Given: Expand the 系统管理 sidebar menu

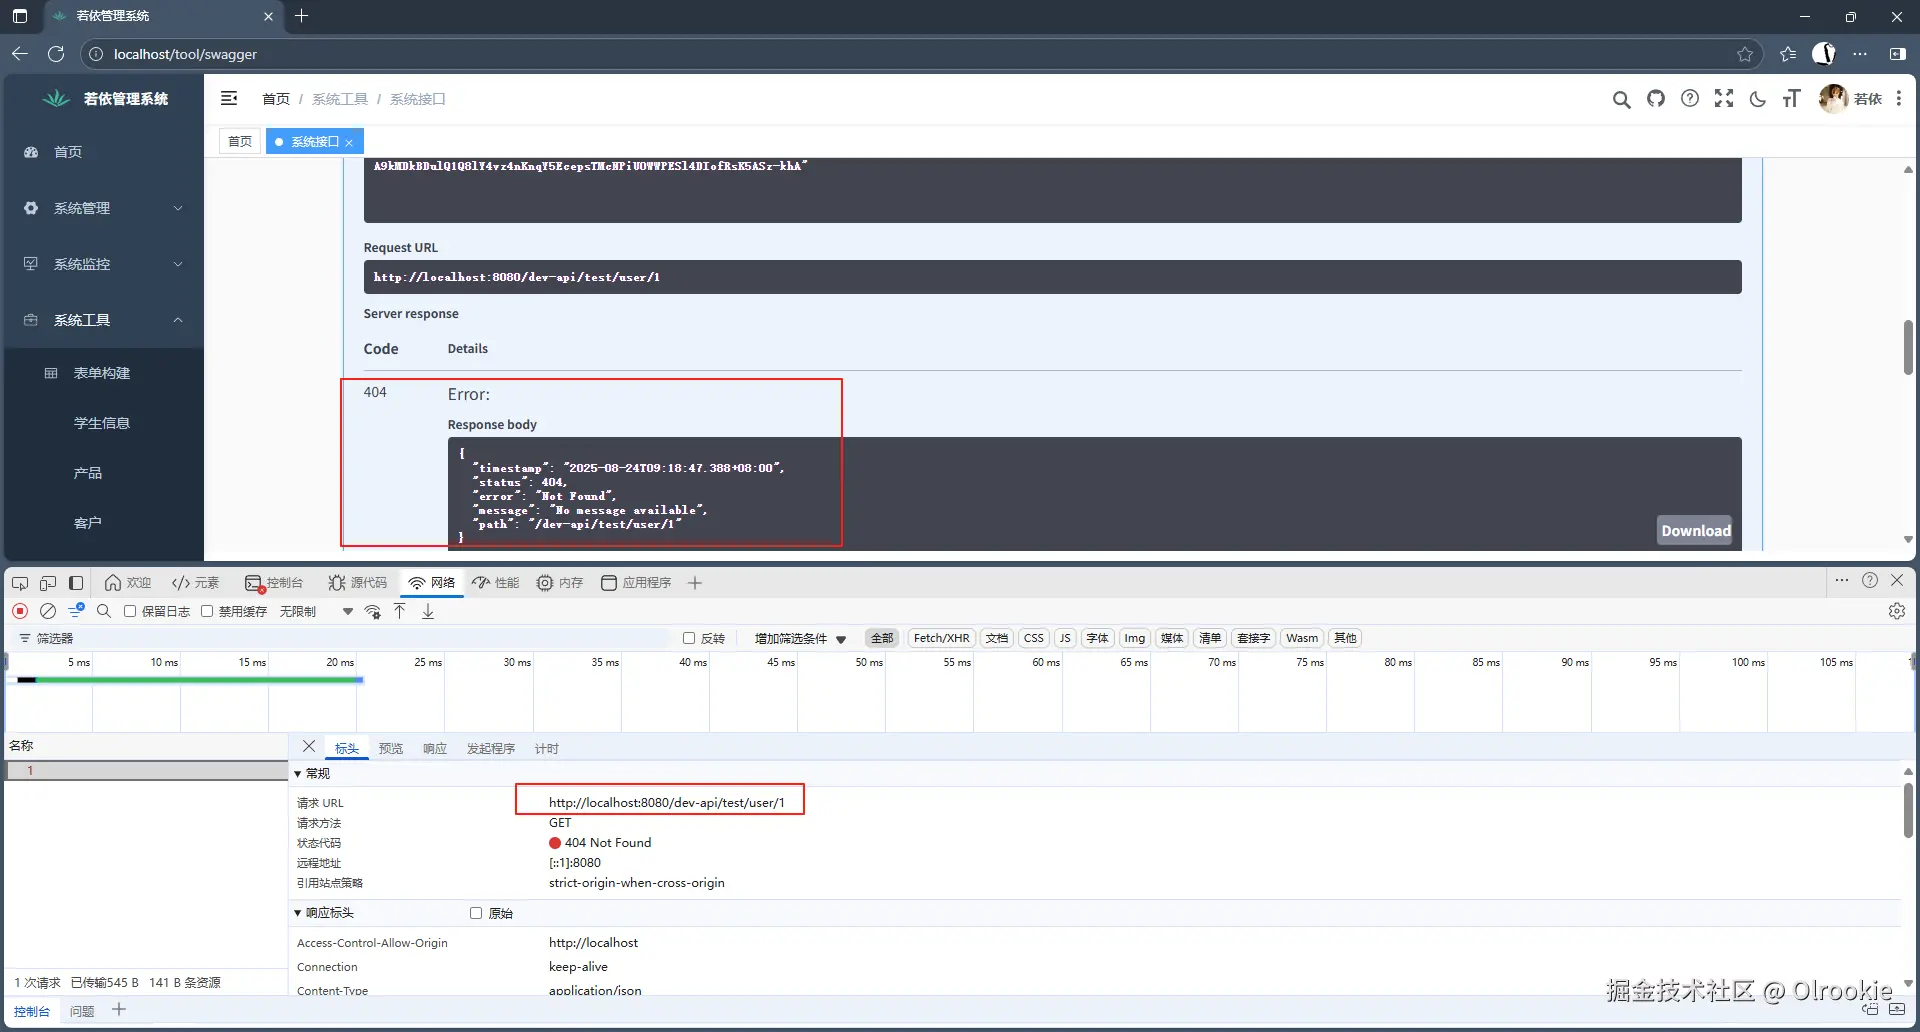Looking at the screenshot, I should coord(104,208).
